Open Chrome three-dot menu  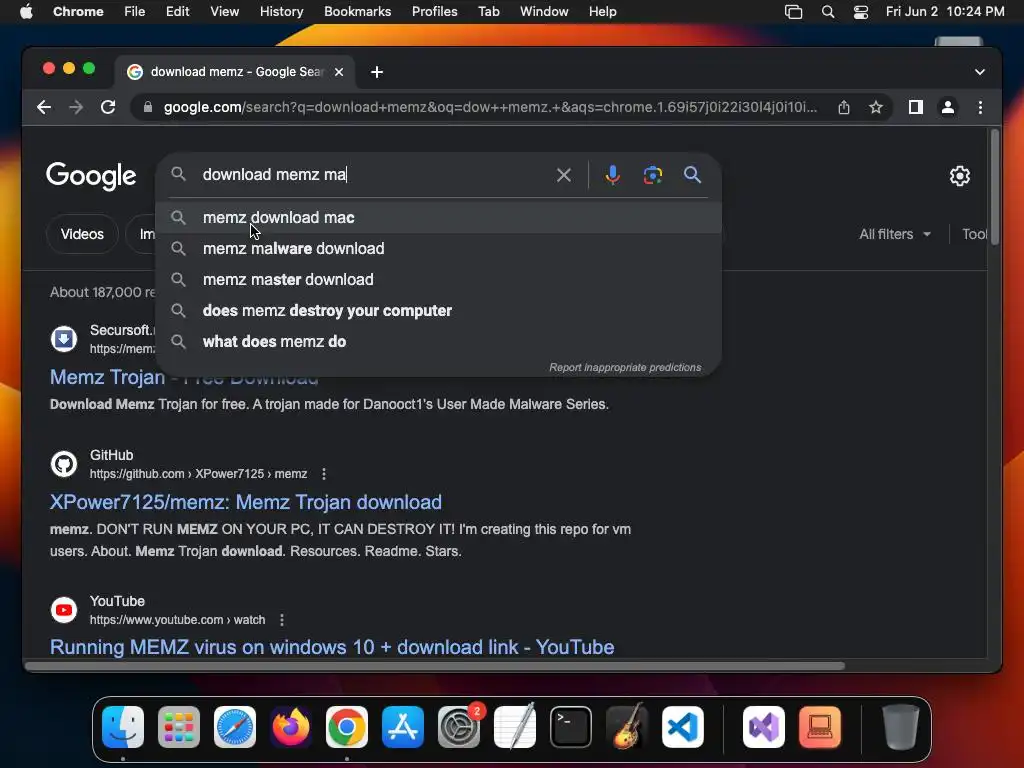[x=980, y=107]
